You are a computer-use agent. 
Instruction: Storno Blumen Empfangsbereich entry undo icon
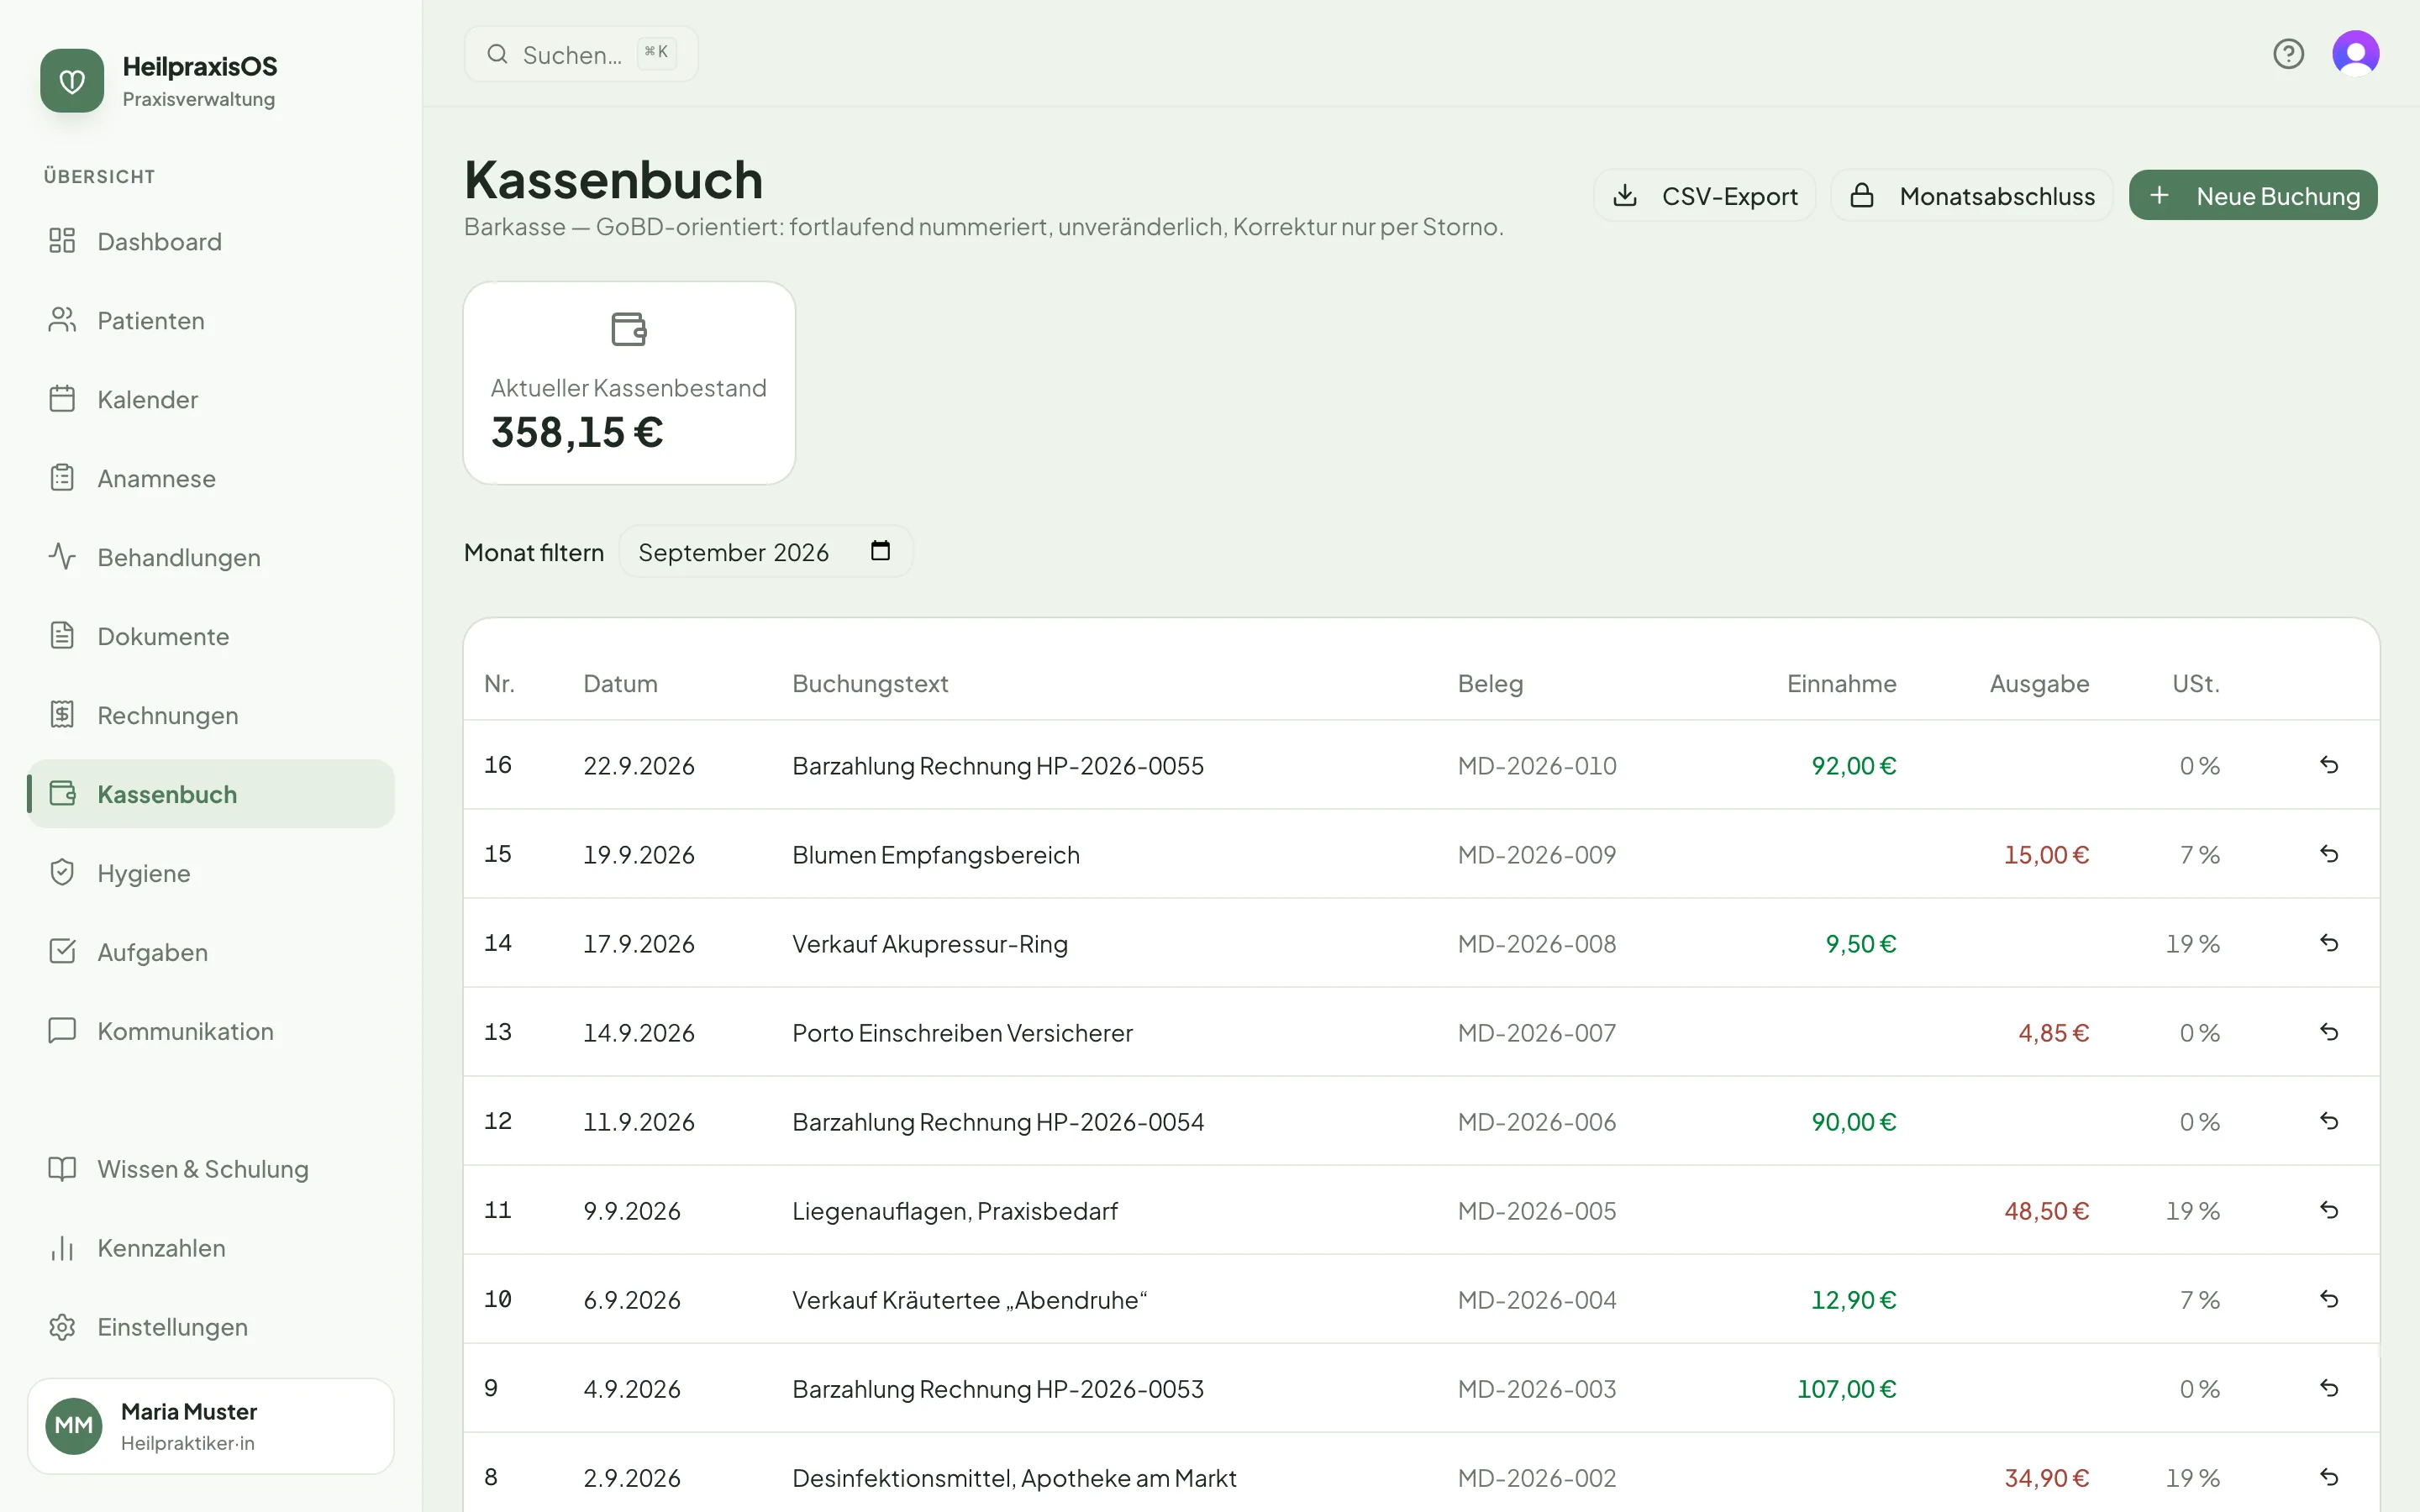[x=2329, y=854]
